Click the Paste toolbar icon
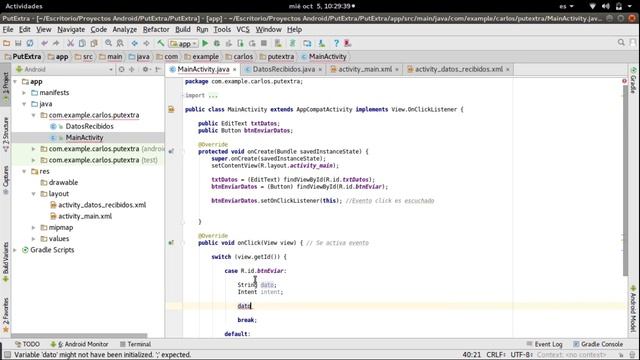640x360 pixels. click(94, 43)
